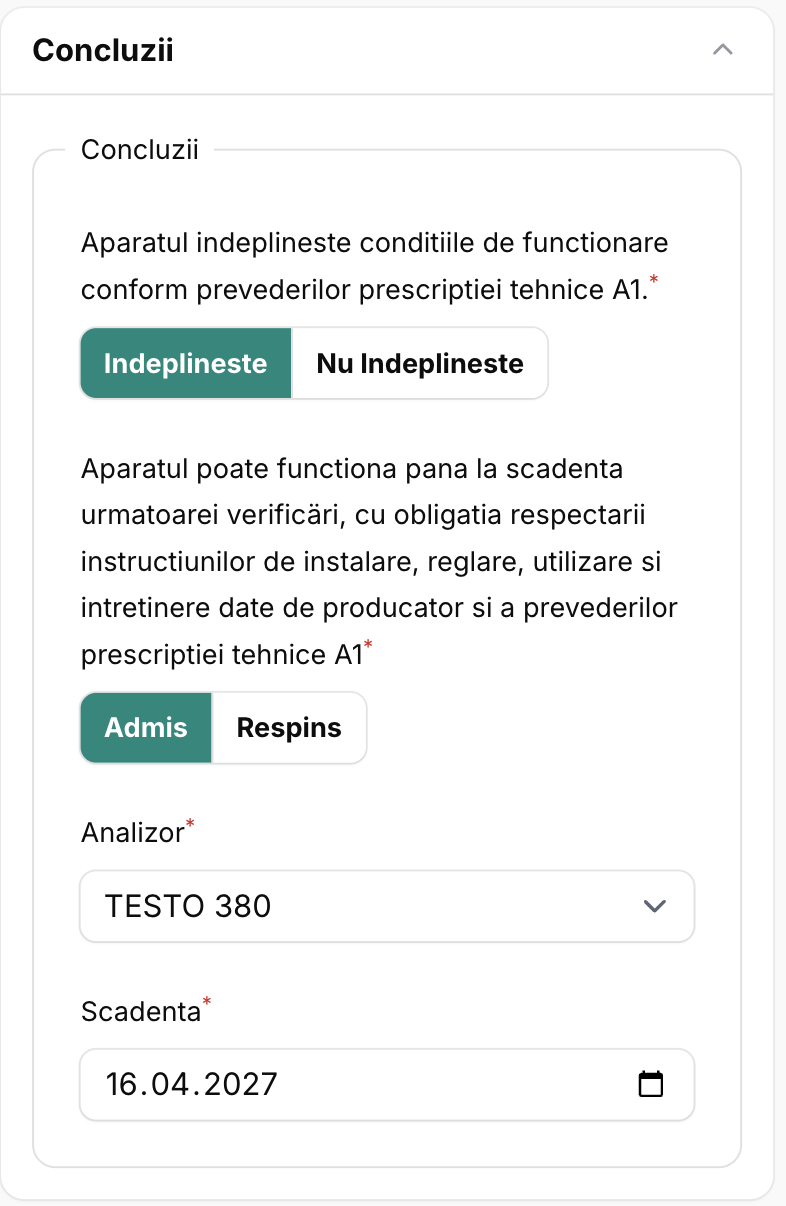
Task: Click the red asterisk beside Scadenta
Action: click(x=207, y=1002)
